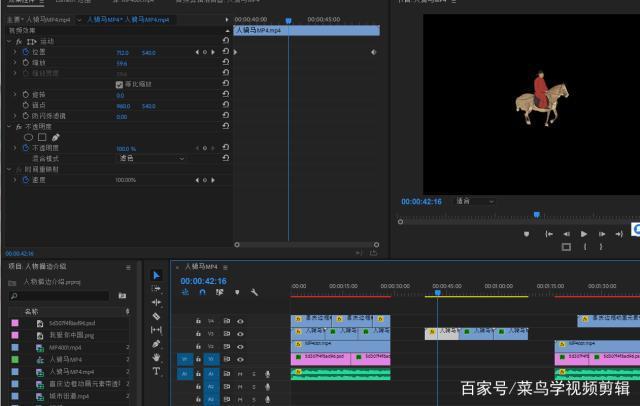Select the Type tool
The height and width of the screenshot is (406, 640).
pyautogui.click(x=156, y=371)
